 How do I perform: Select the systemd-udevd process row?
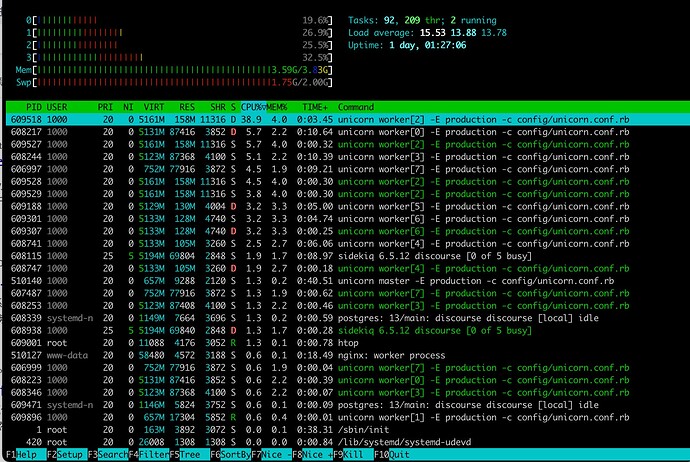[348, 442]
